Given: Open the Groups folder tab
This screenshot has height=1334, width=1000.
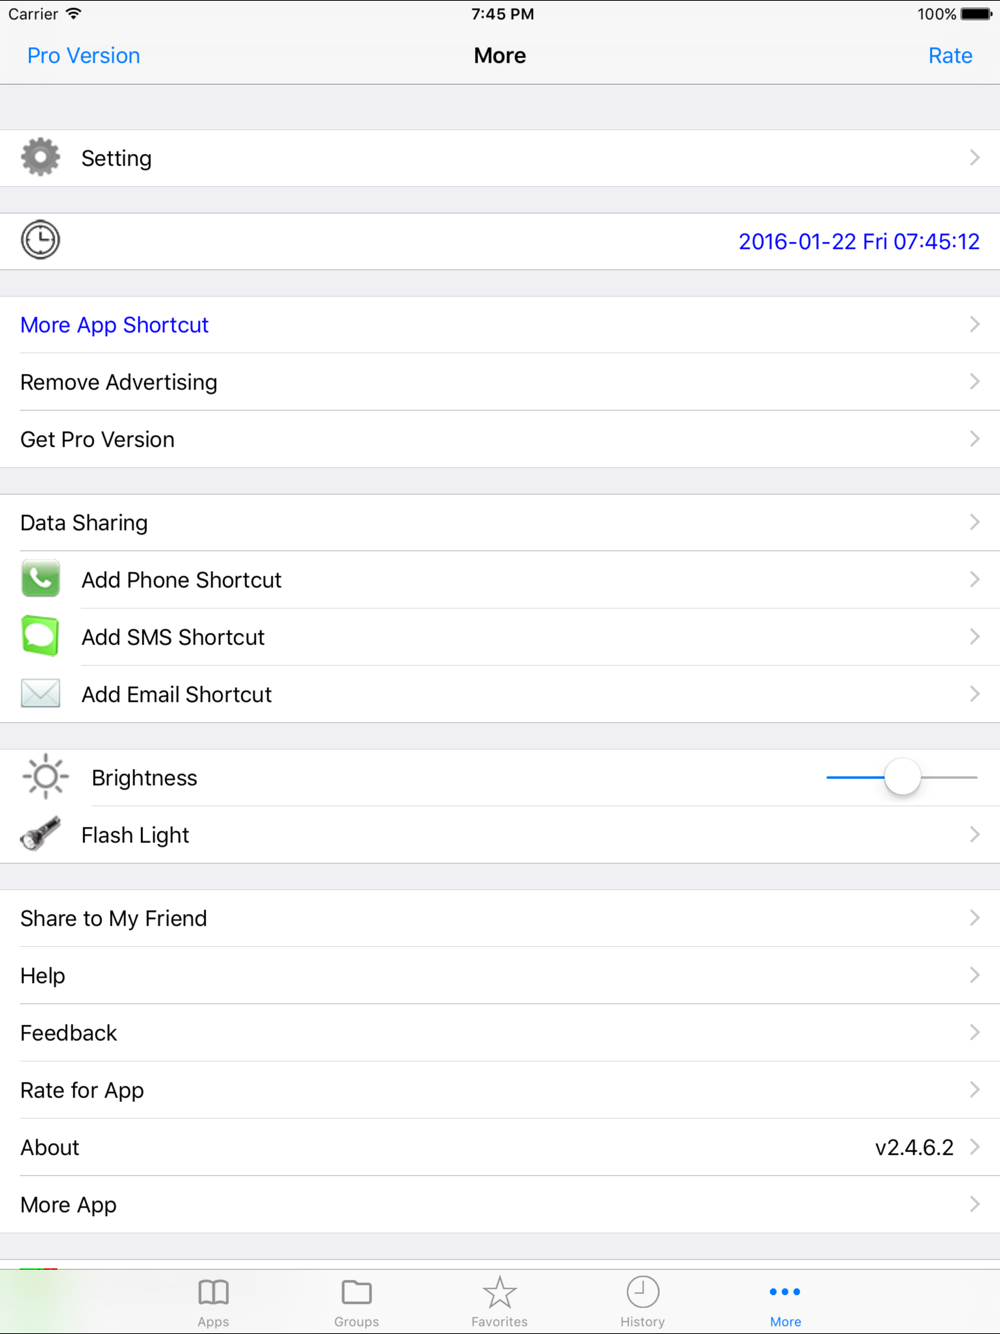Looking at the screenshot, I should (356, 1301).
